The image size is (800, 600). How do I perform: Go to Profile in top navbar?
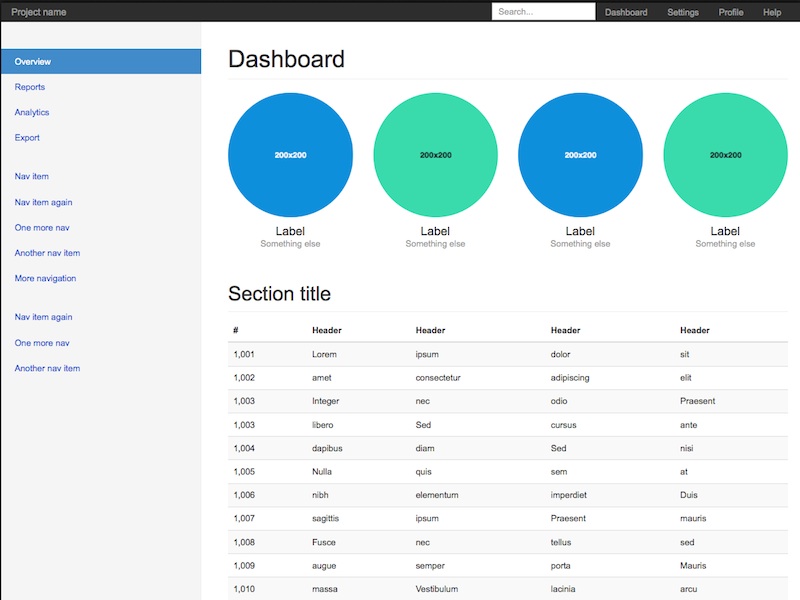731,12
